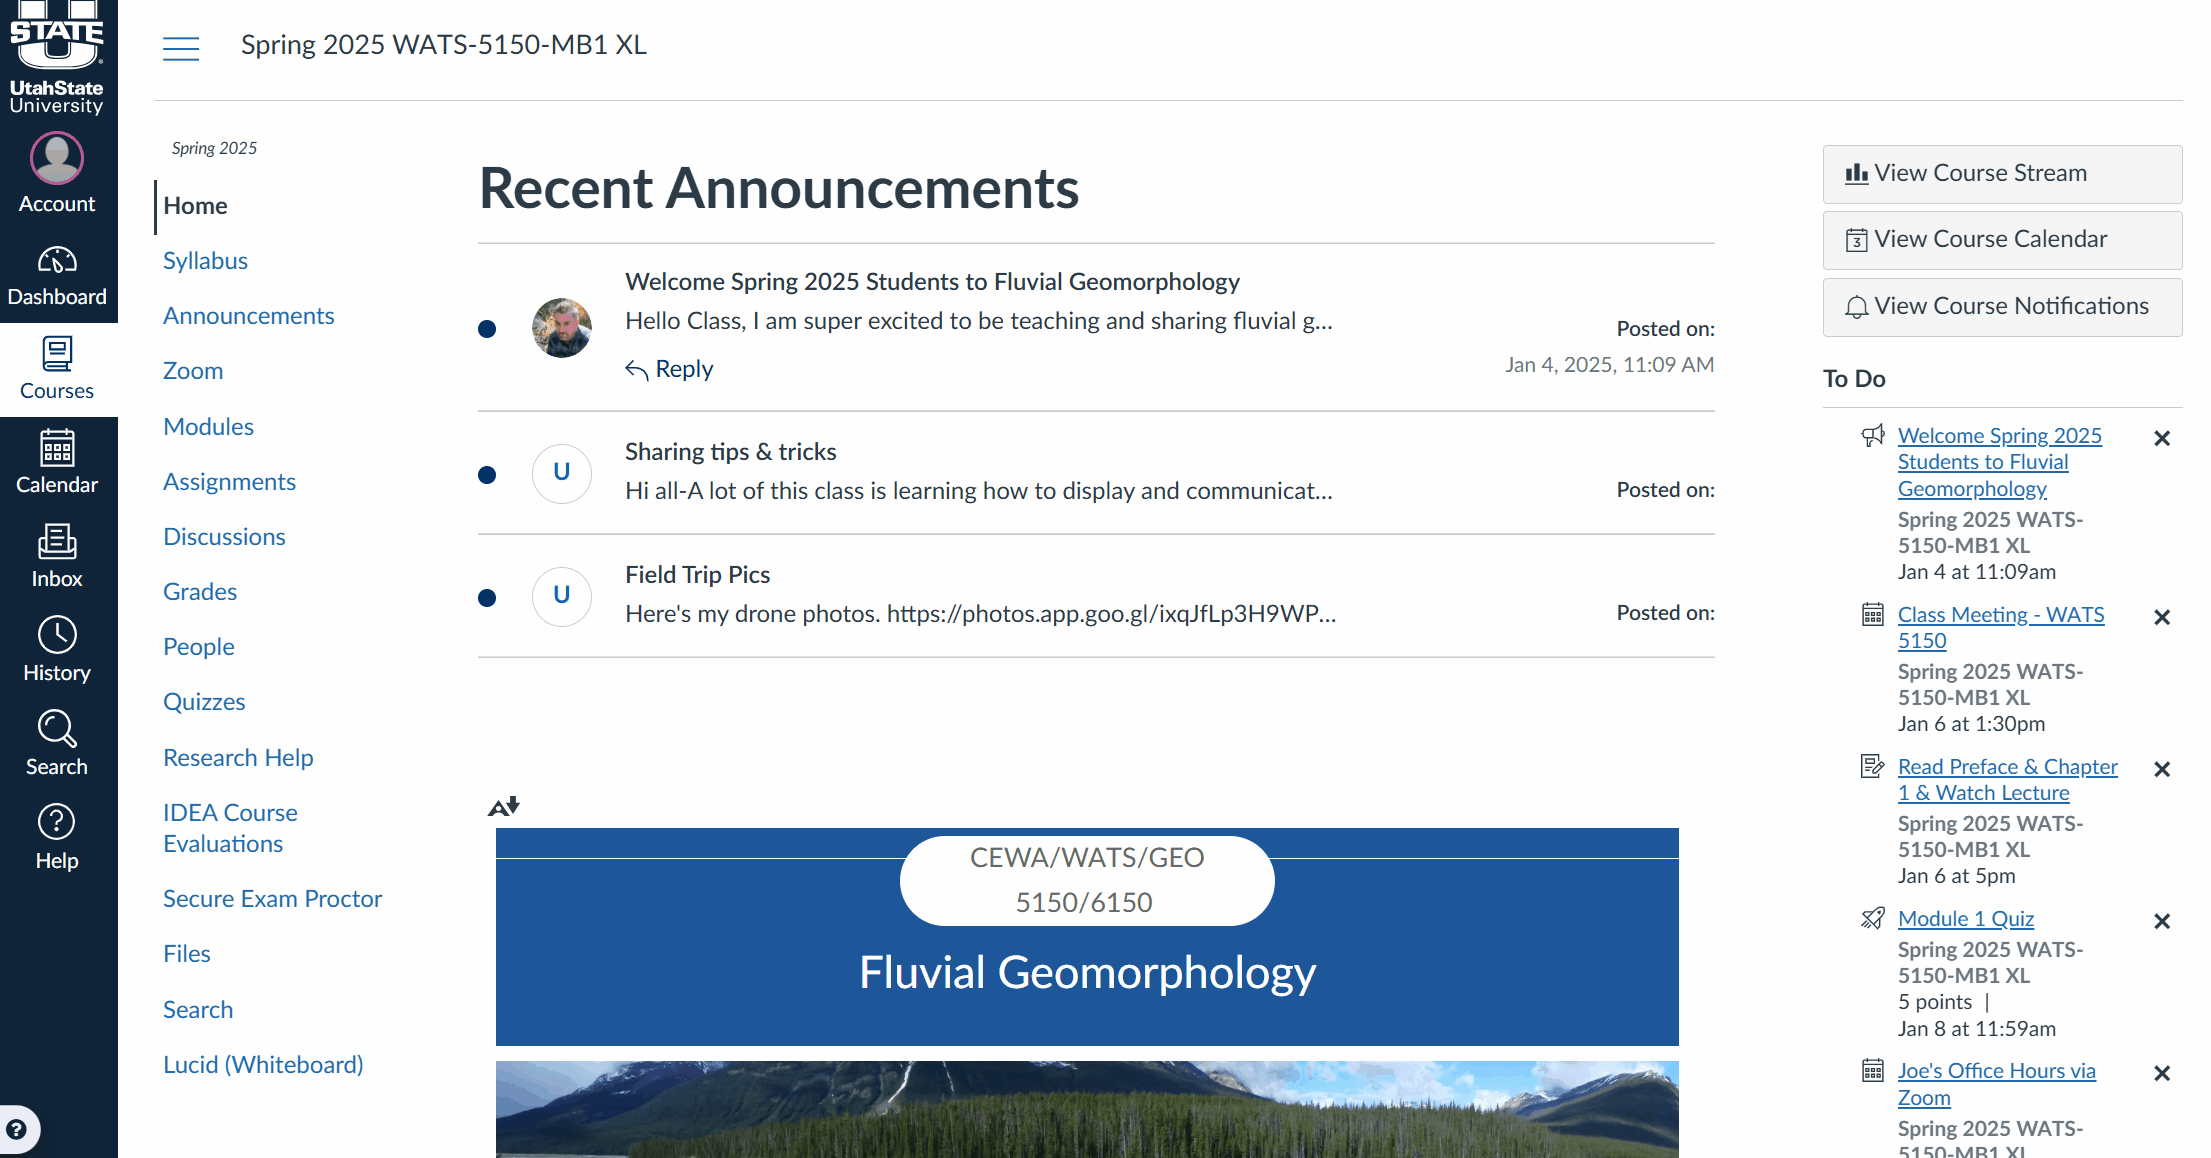Open the Modules course menu item

tap(208, 426)
